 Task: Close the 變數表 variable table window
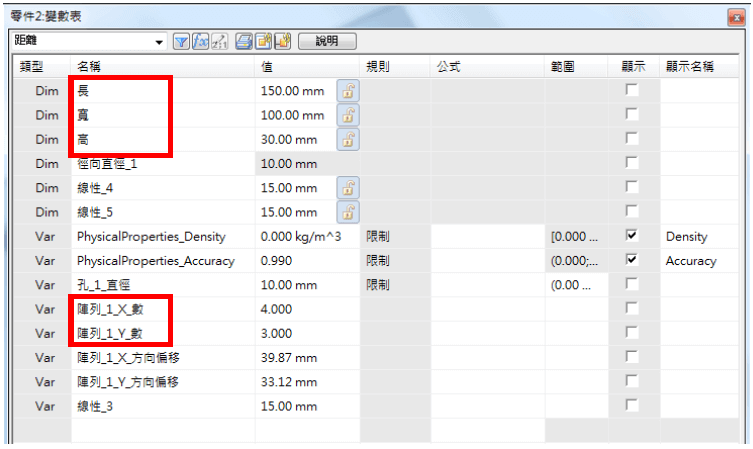point(737,17)
